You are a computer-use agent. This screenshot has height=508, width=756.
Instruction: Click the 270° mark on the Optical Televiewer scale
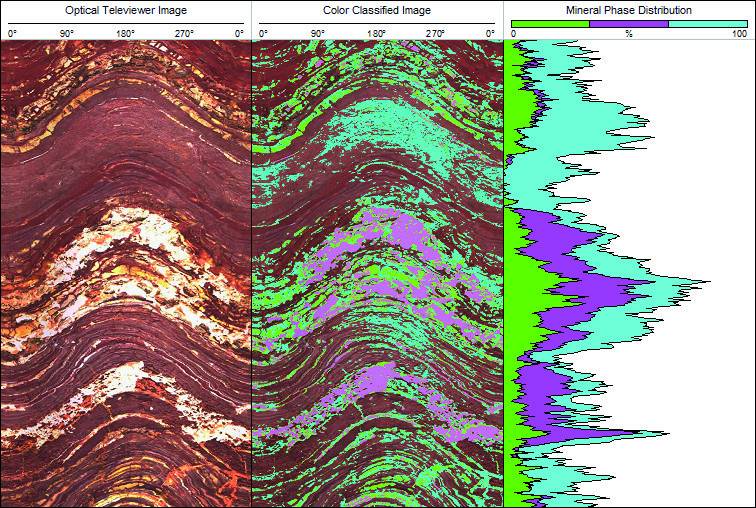185,34
